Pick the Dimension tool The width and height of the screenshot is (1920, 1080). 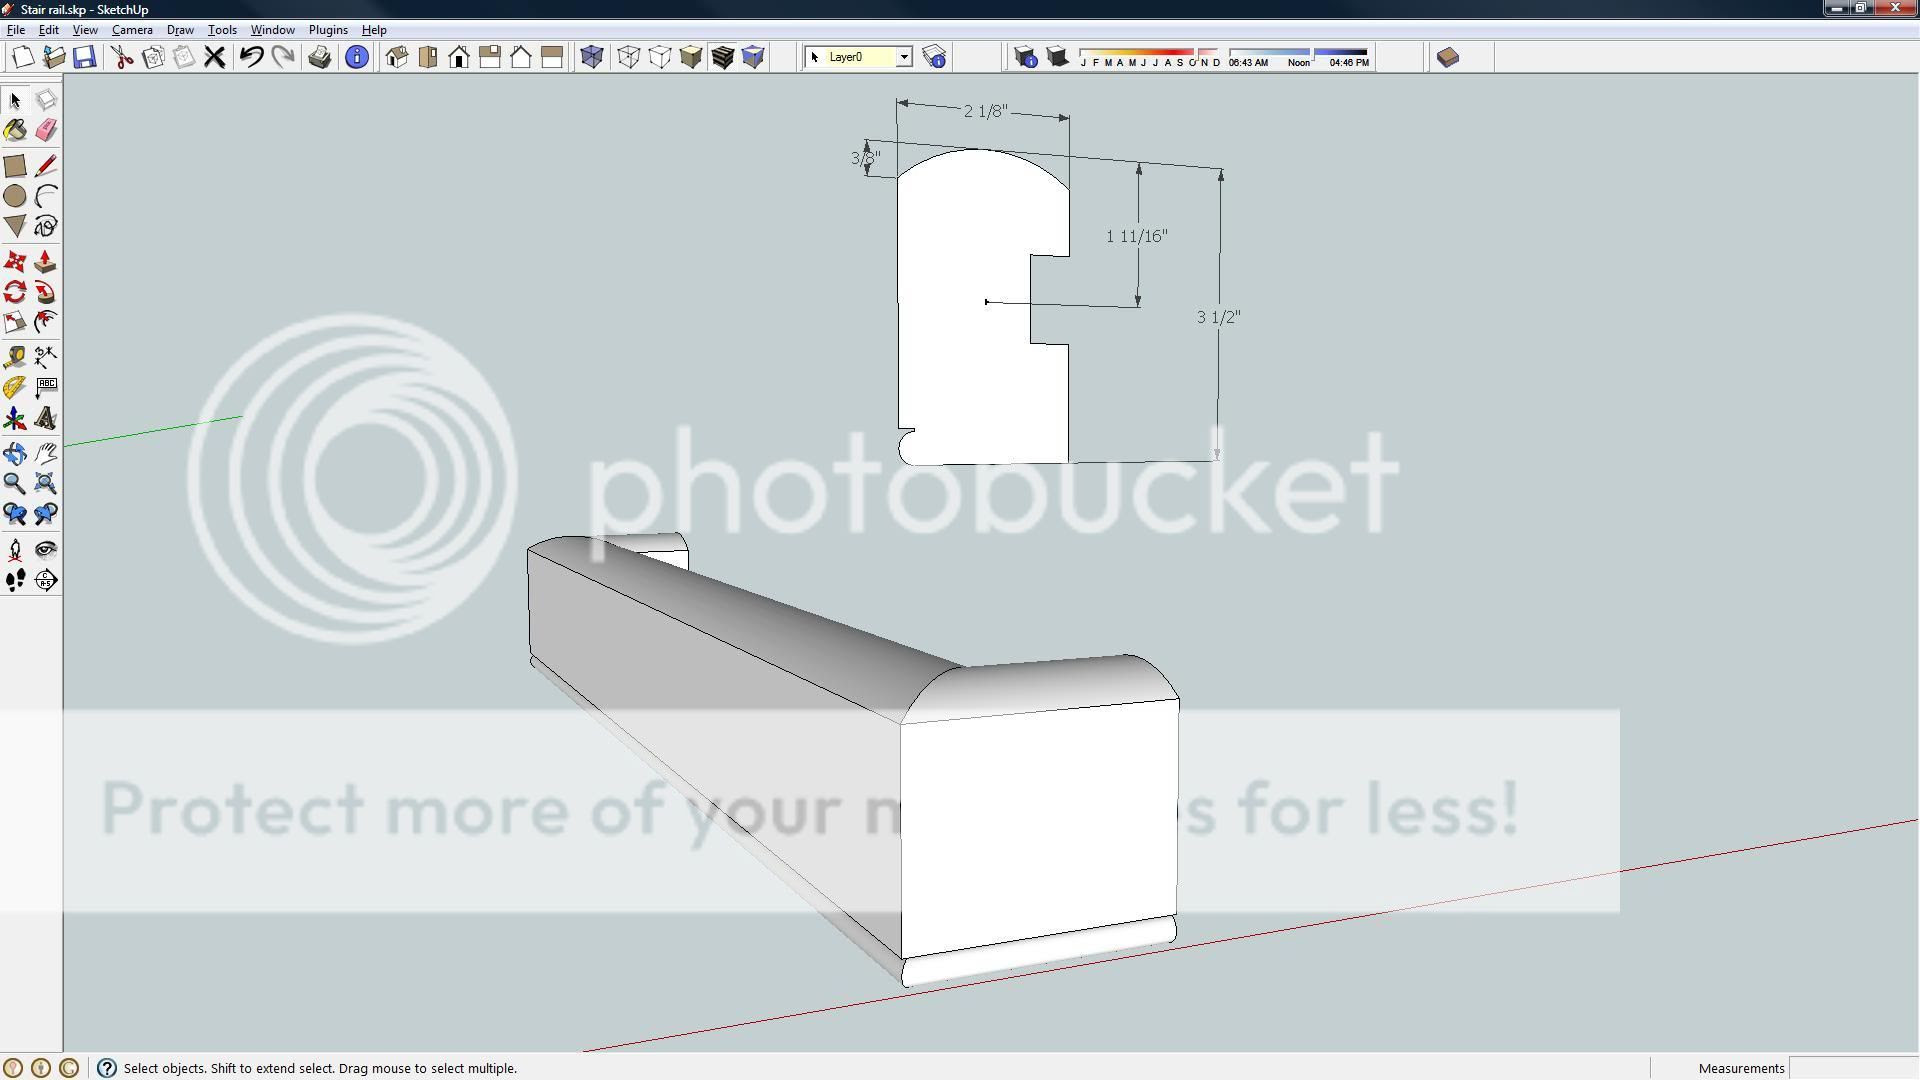pos(46,357)
